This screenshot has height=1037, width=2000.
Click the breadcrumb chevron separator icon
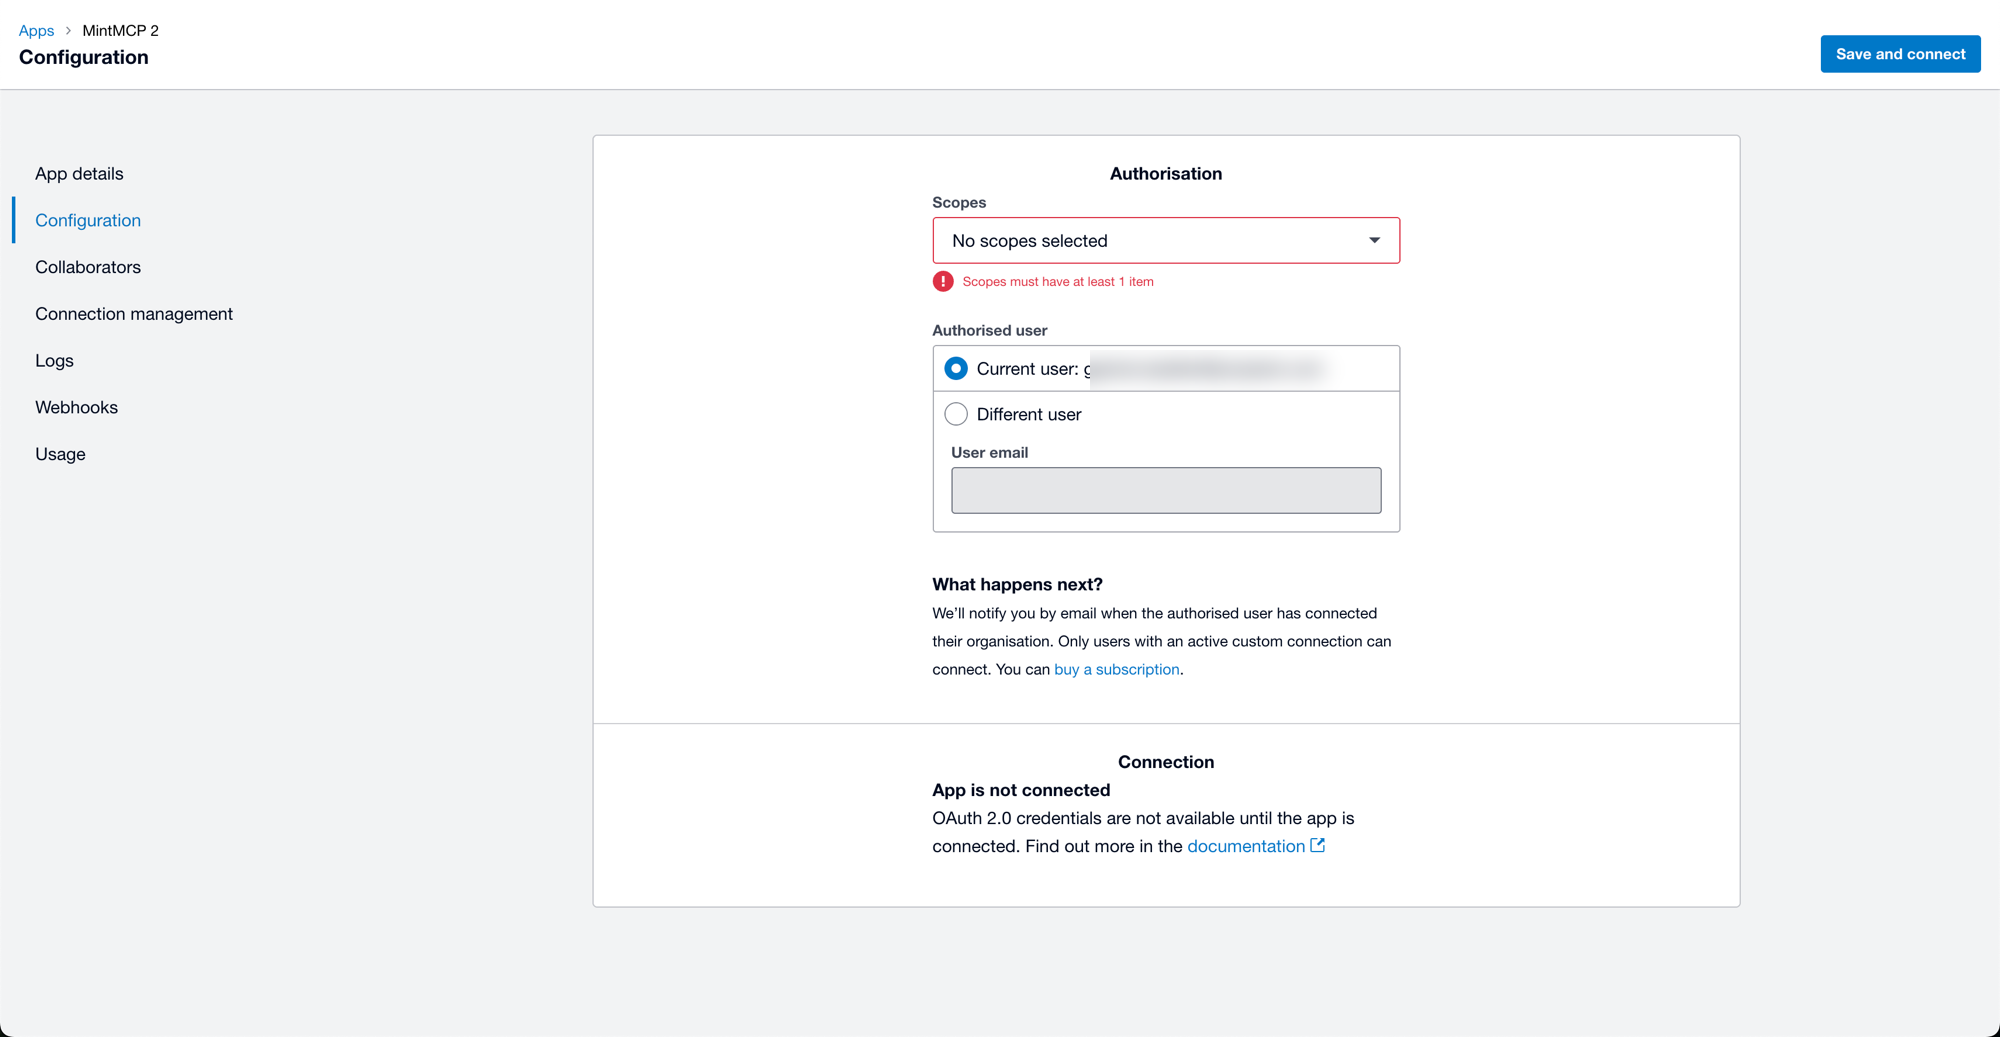pos(68,31)
